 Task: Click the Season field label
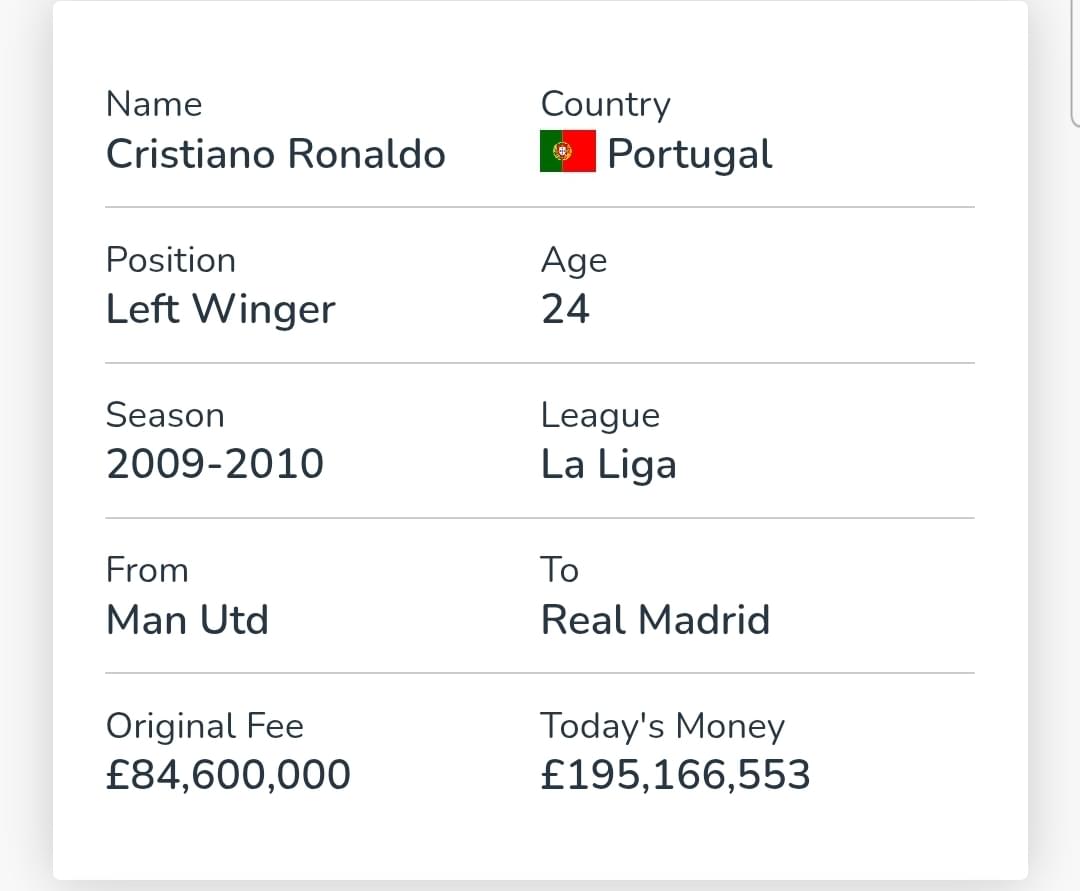click(165, 415)
